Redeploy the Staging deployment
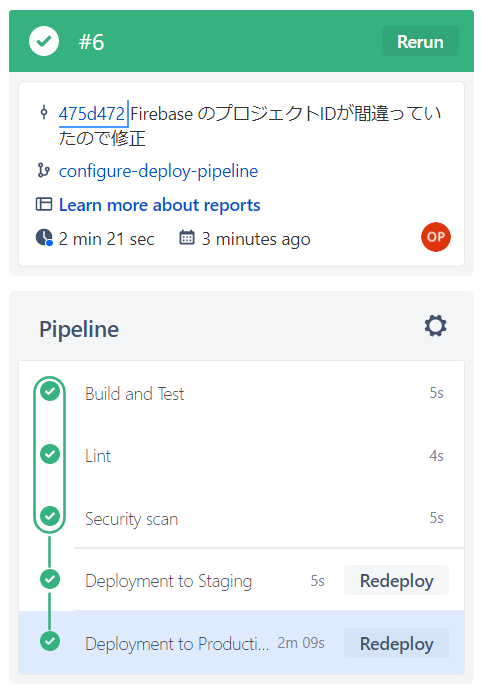 point(396,581)
